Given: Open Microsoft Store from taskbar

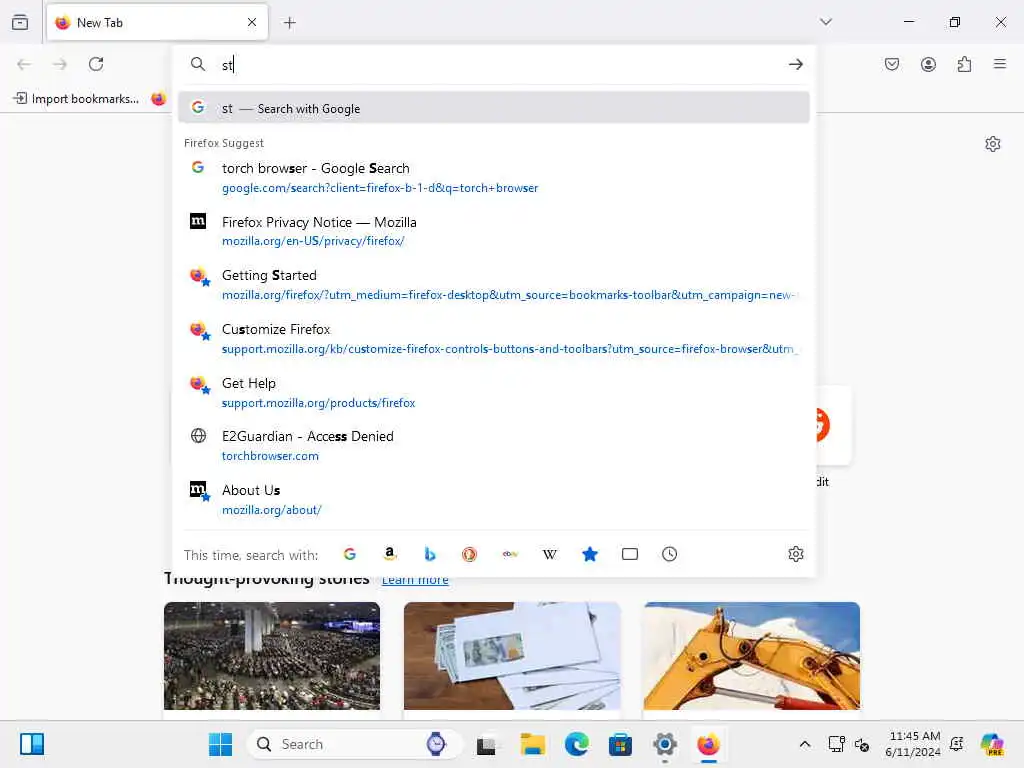Looking at the screenshot, I should [620, 744].
